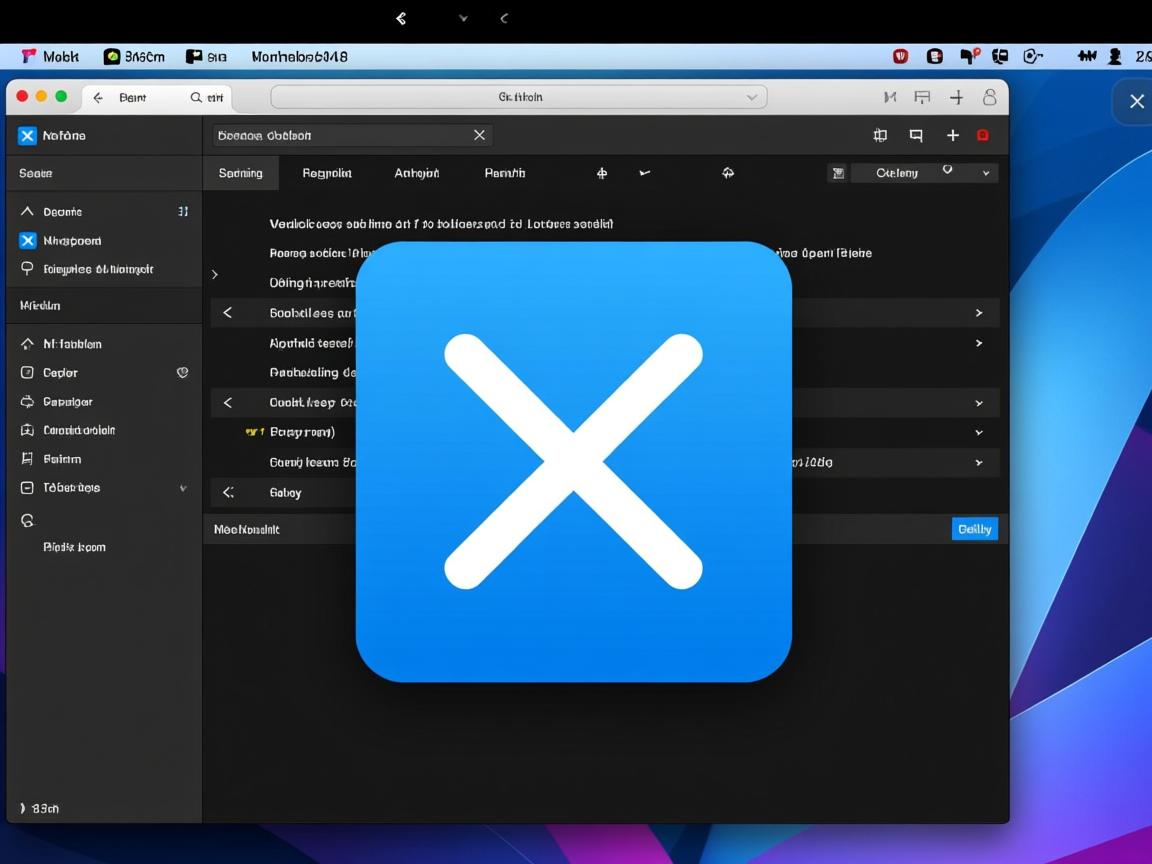Viewport: 1152px width, 864px height.
Task: Collapse the Deoane section with the up chevron
Action: [x=27, y=212]
